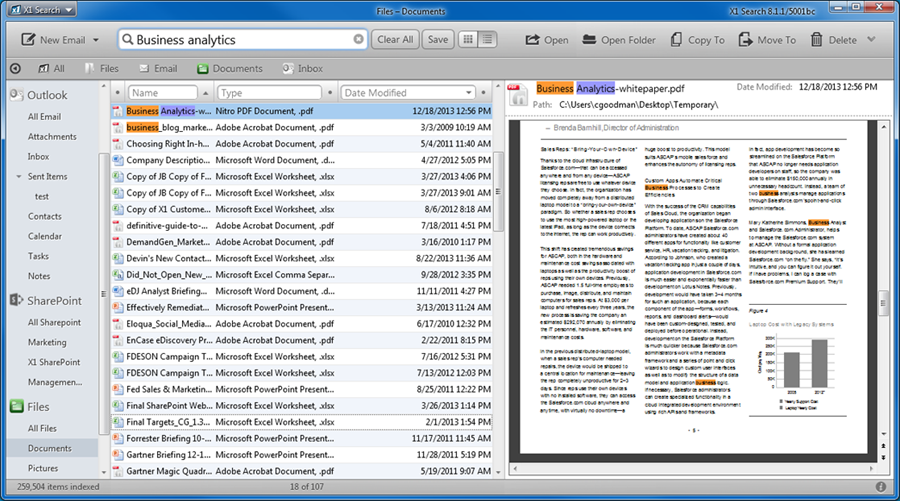Click the Save search button
This screenshot has width=900, height=501.
click(438, 40)
